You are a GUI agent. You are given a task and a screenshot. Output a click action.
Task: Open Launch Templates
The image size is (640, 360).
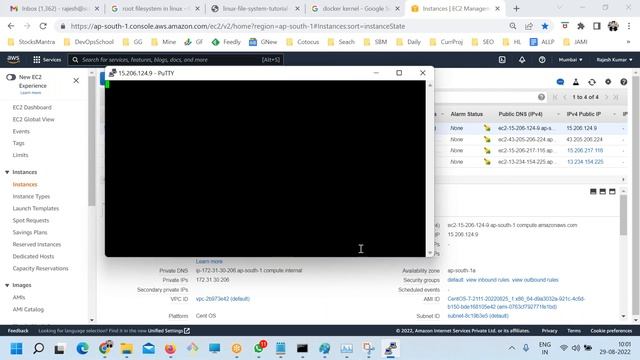click(36, 209)
